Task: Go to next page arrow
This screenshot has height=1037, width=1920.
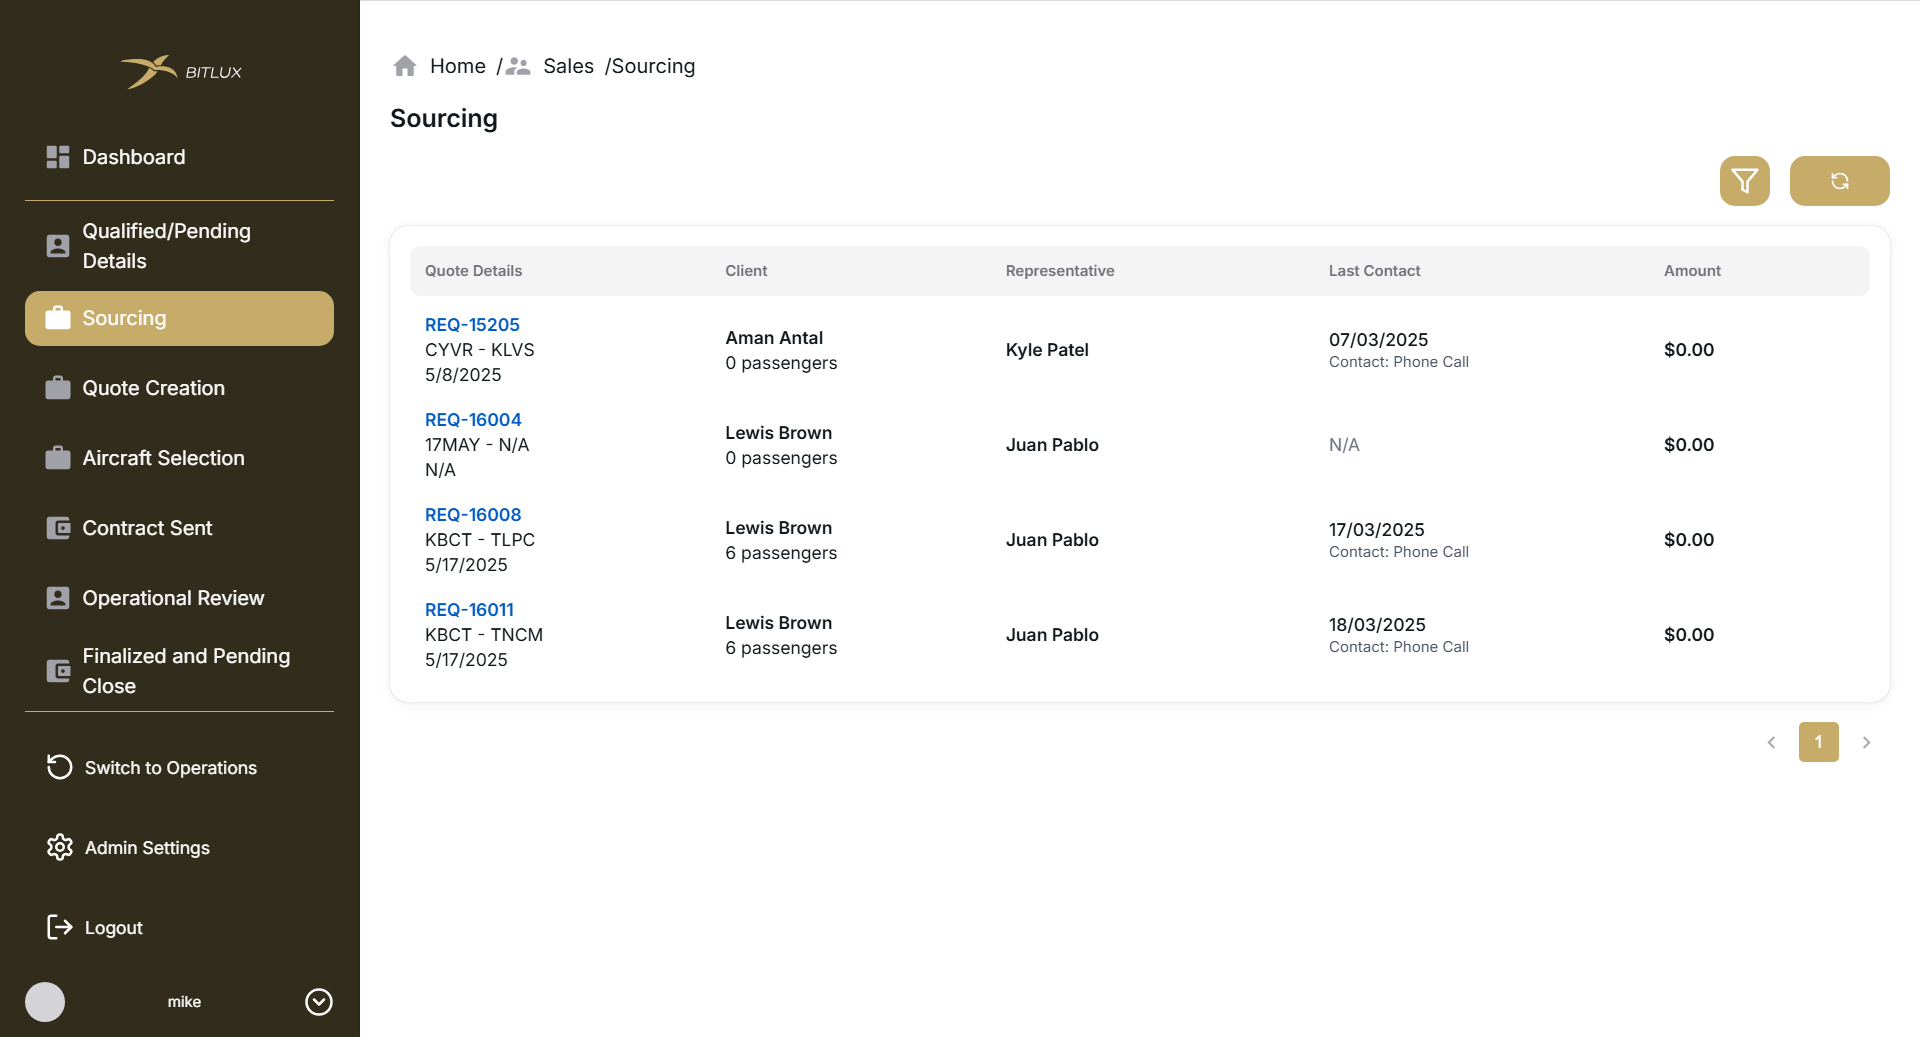Action: tap(1866, 742)
